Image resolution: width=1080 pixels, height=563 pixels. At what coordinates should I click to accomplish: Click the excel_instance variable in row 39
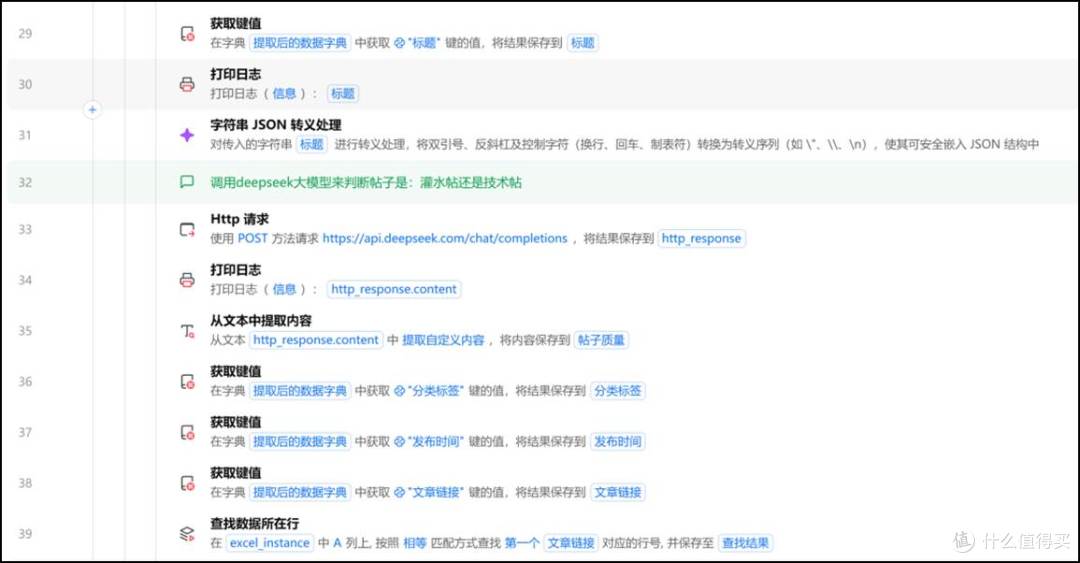(x=270, y=543)
